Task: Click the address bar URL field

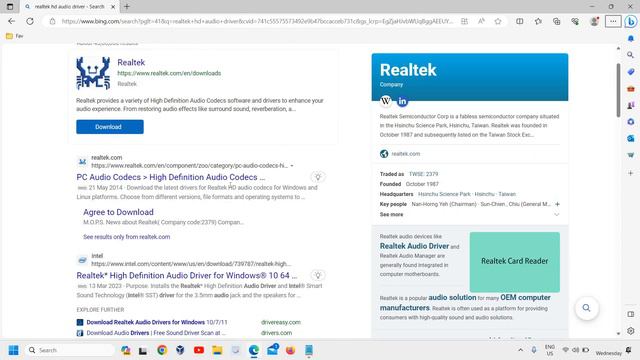Action: coord(257,21)
